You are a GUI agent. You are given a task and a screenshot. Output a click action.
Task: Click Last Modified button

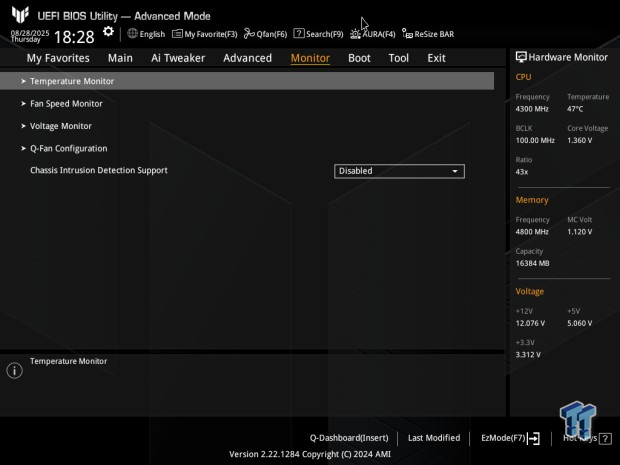pos(434,438)
